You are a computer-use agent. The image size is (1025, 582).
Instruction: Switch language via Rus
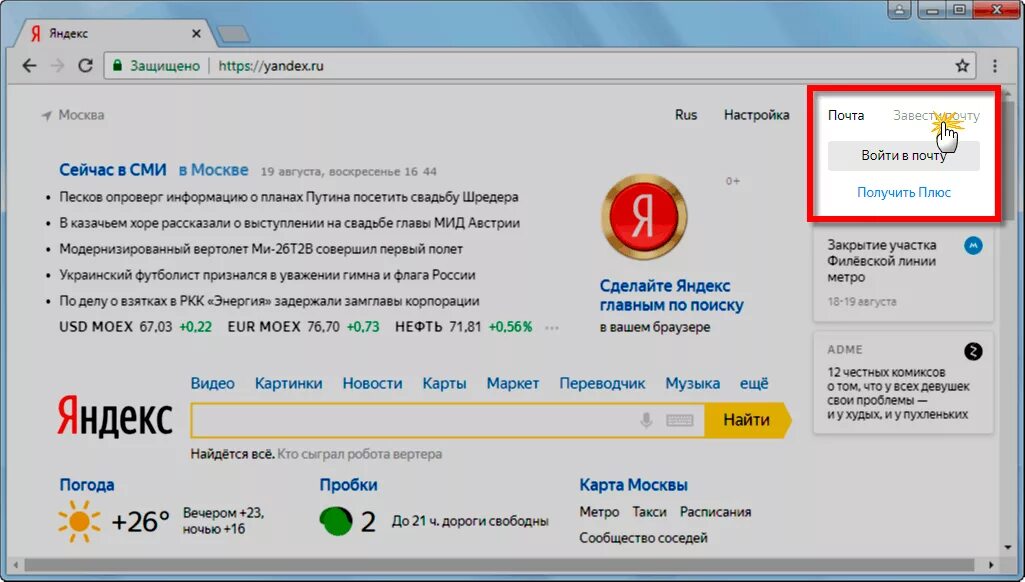[x=686, y=115]
